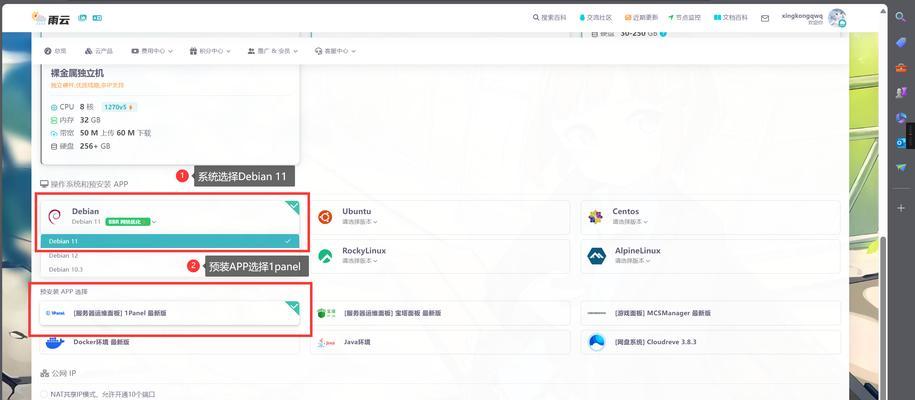Click the plus button in browser sidebar
This screenshot has height=400, width=915.
(x=900, y=208)
